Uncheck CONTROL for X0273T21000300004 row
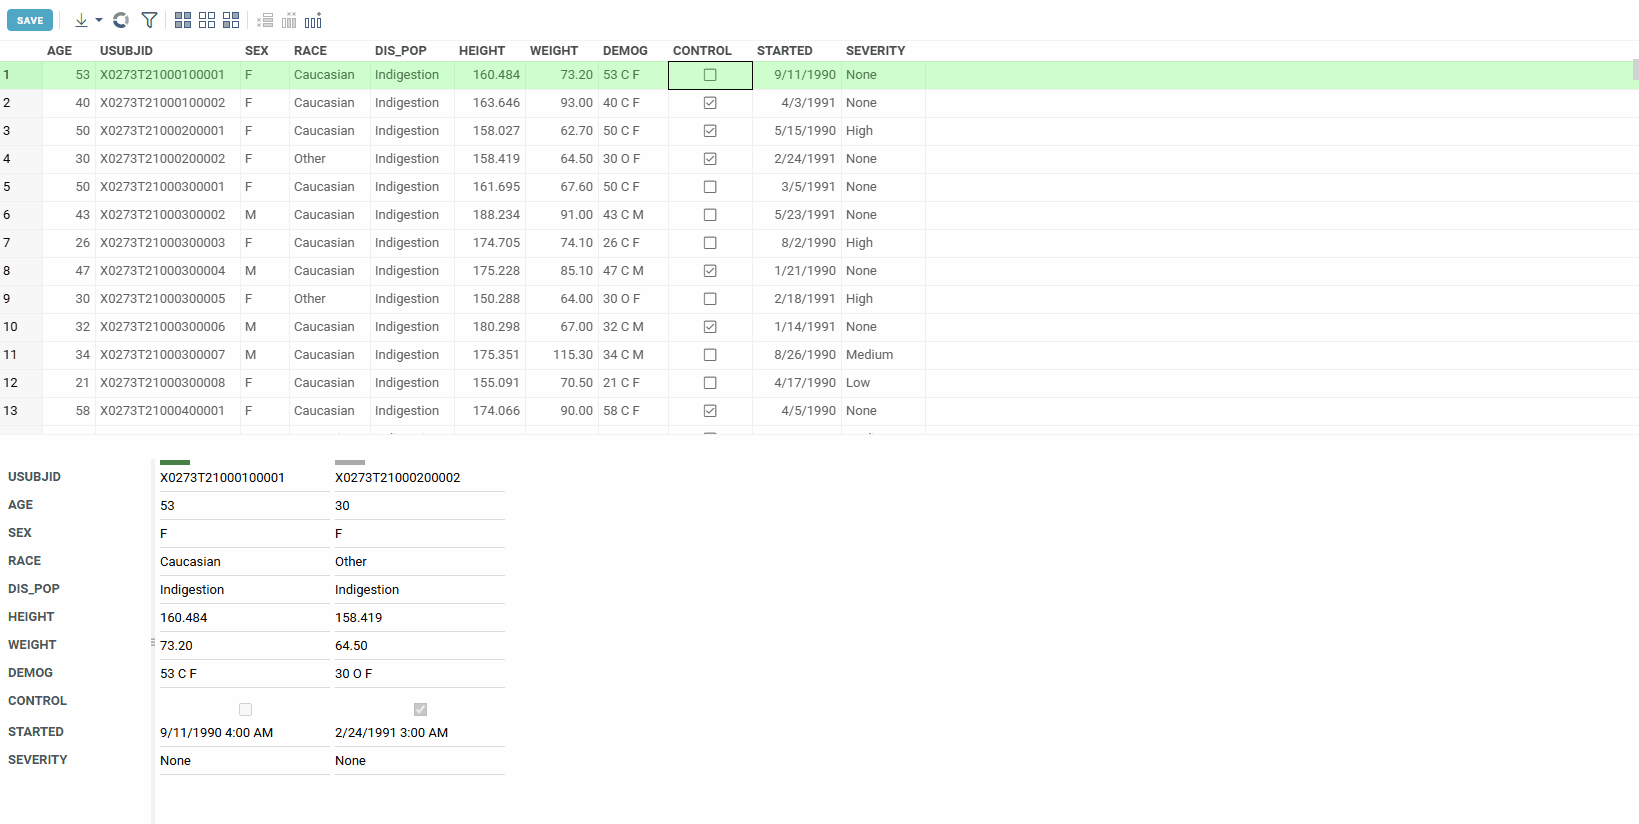Viewport: 1639px width, 824px height. coord(710,271)
